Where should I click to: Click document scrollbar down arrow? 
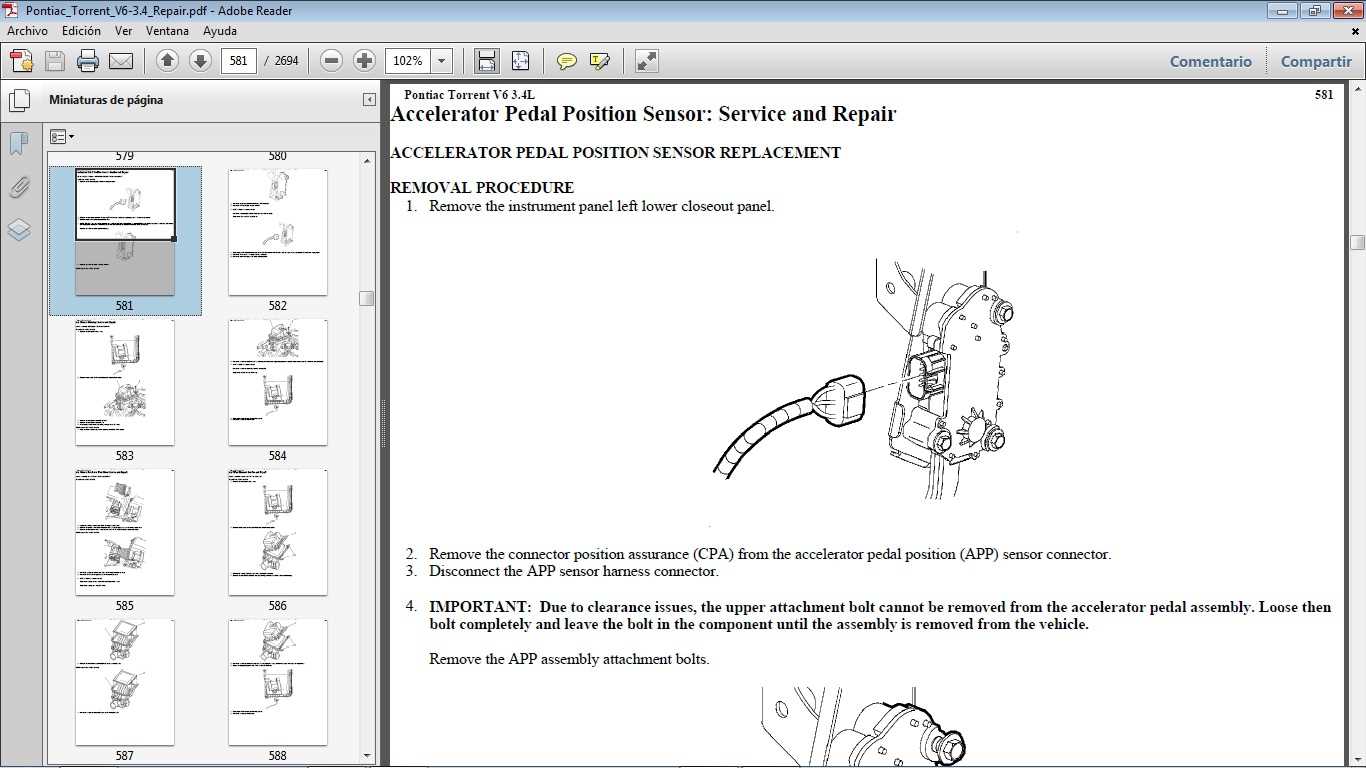1357,760
